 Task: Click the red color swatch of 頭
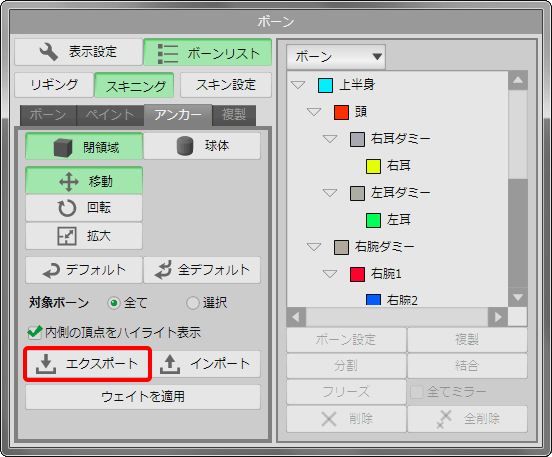(341, 112)
